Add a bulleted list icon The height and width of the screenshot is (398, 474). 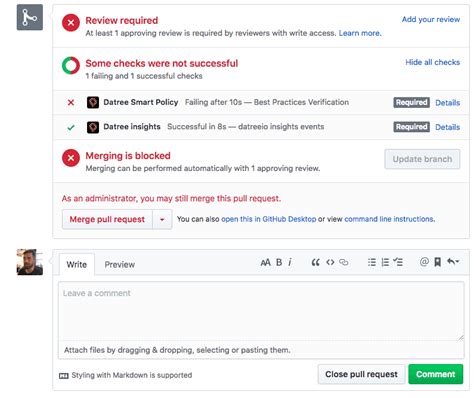(x=372, y=262)
